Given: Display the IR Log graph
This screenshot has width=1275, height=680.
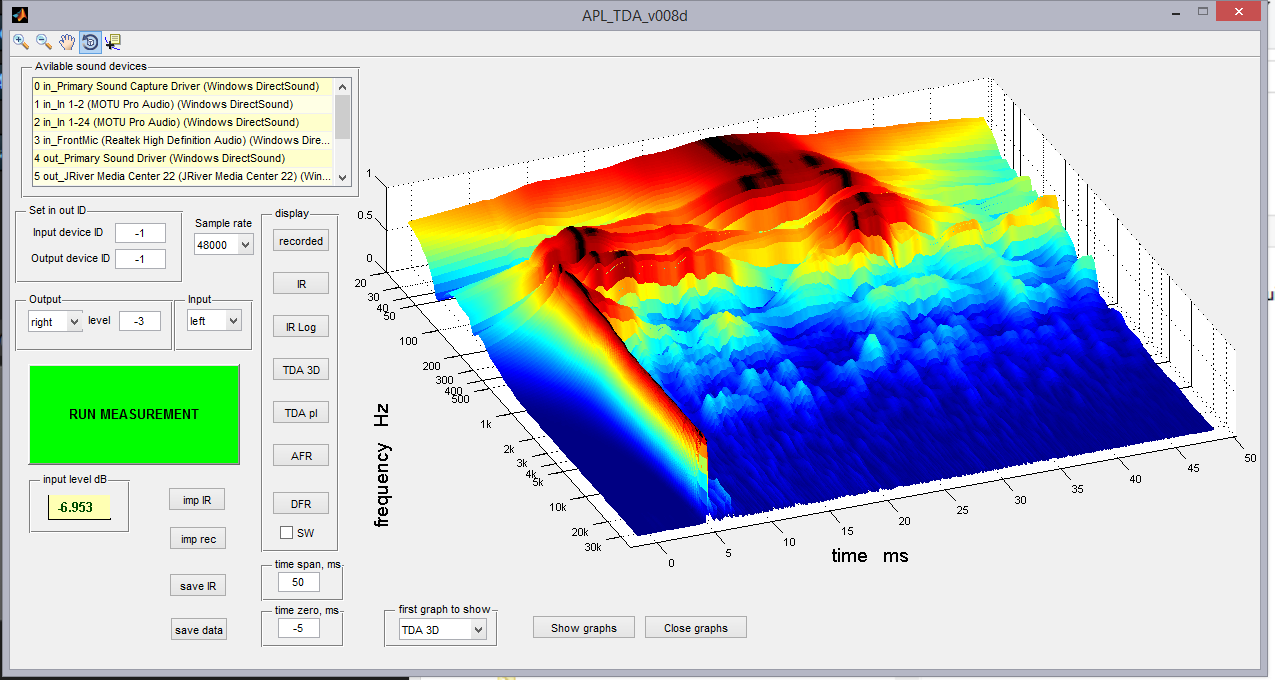Looking at the screenshot, I should pos(301,327).
